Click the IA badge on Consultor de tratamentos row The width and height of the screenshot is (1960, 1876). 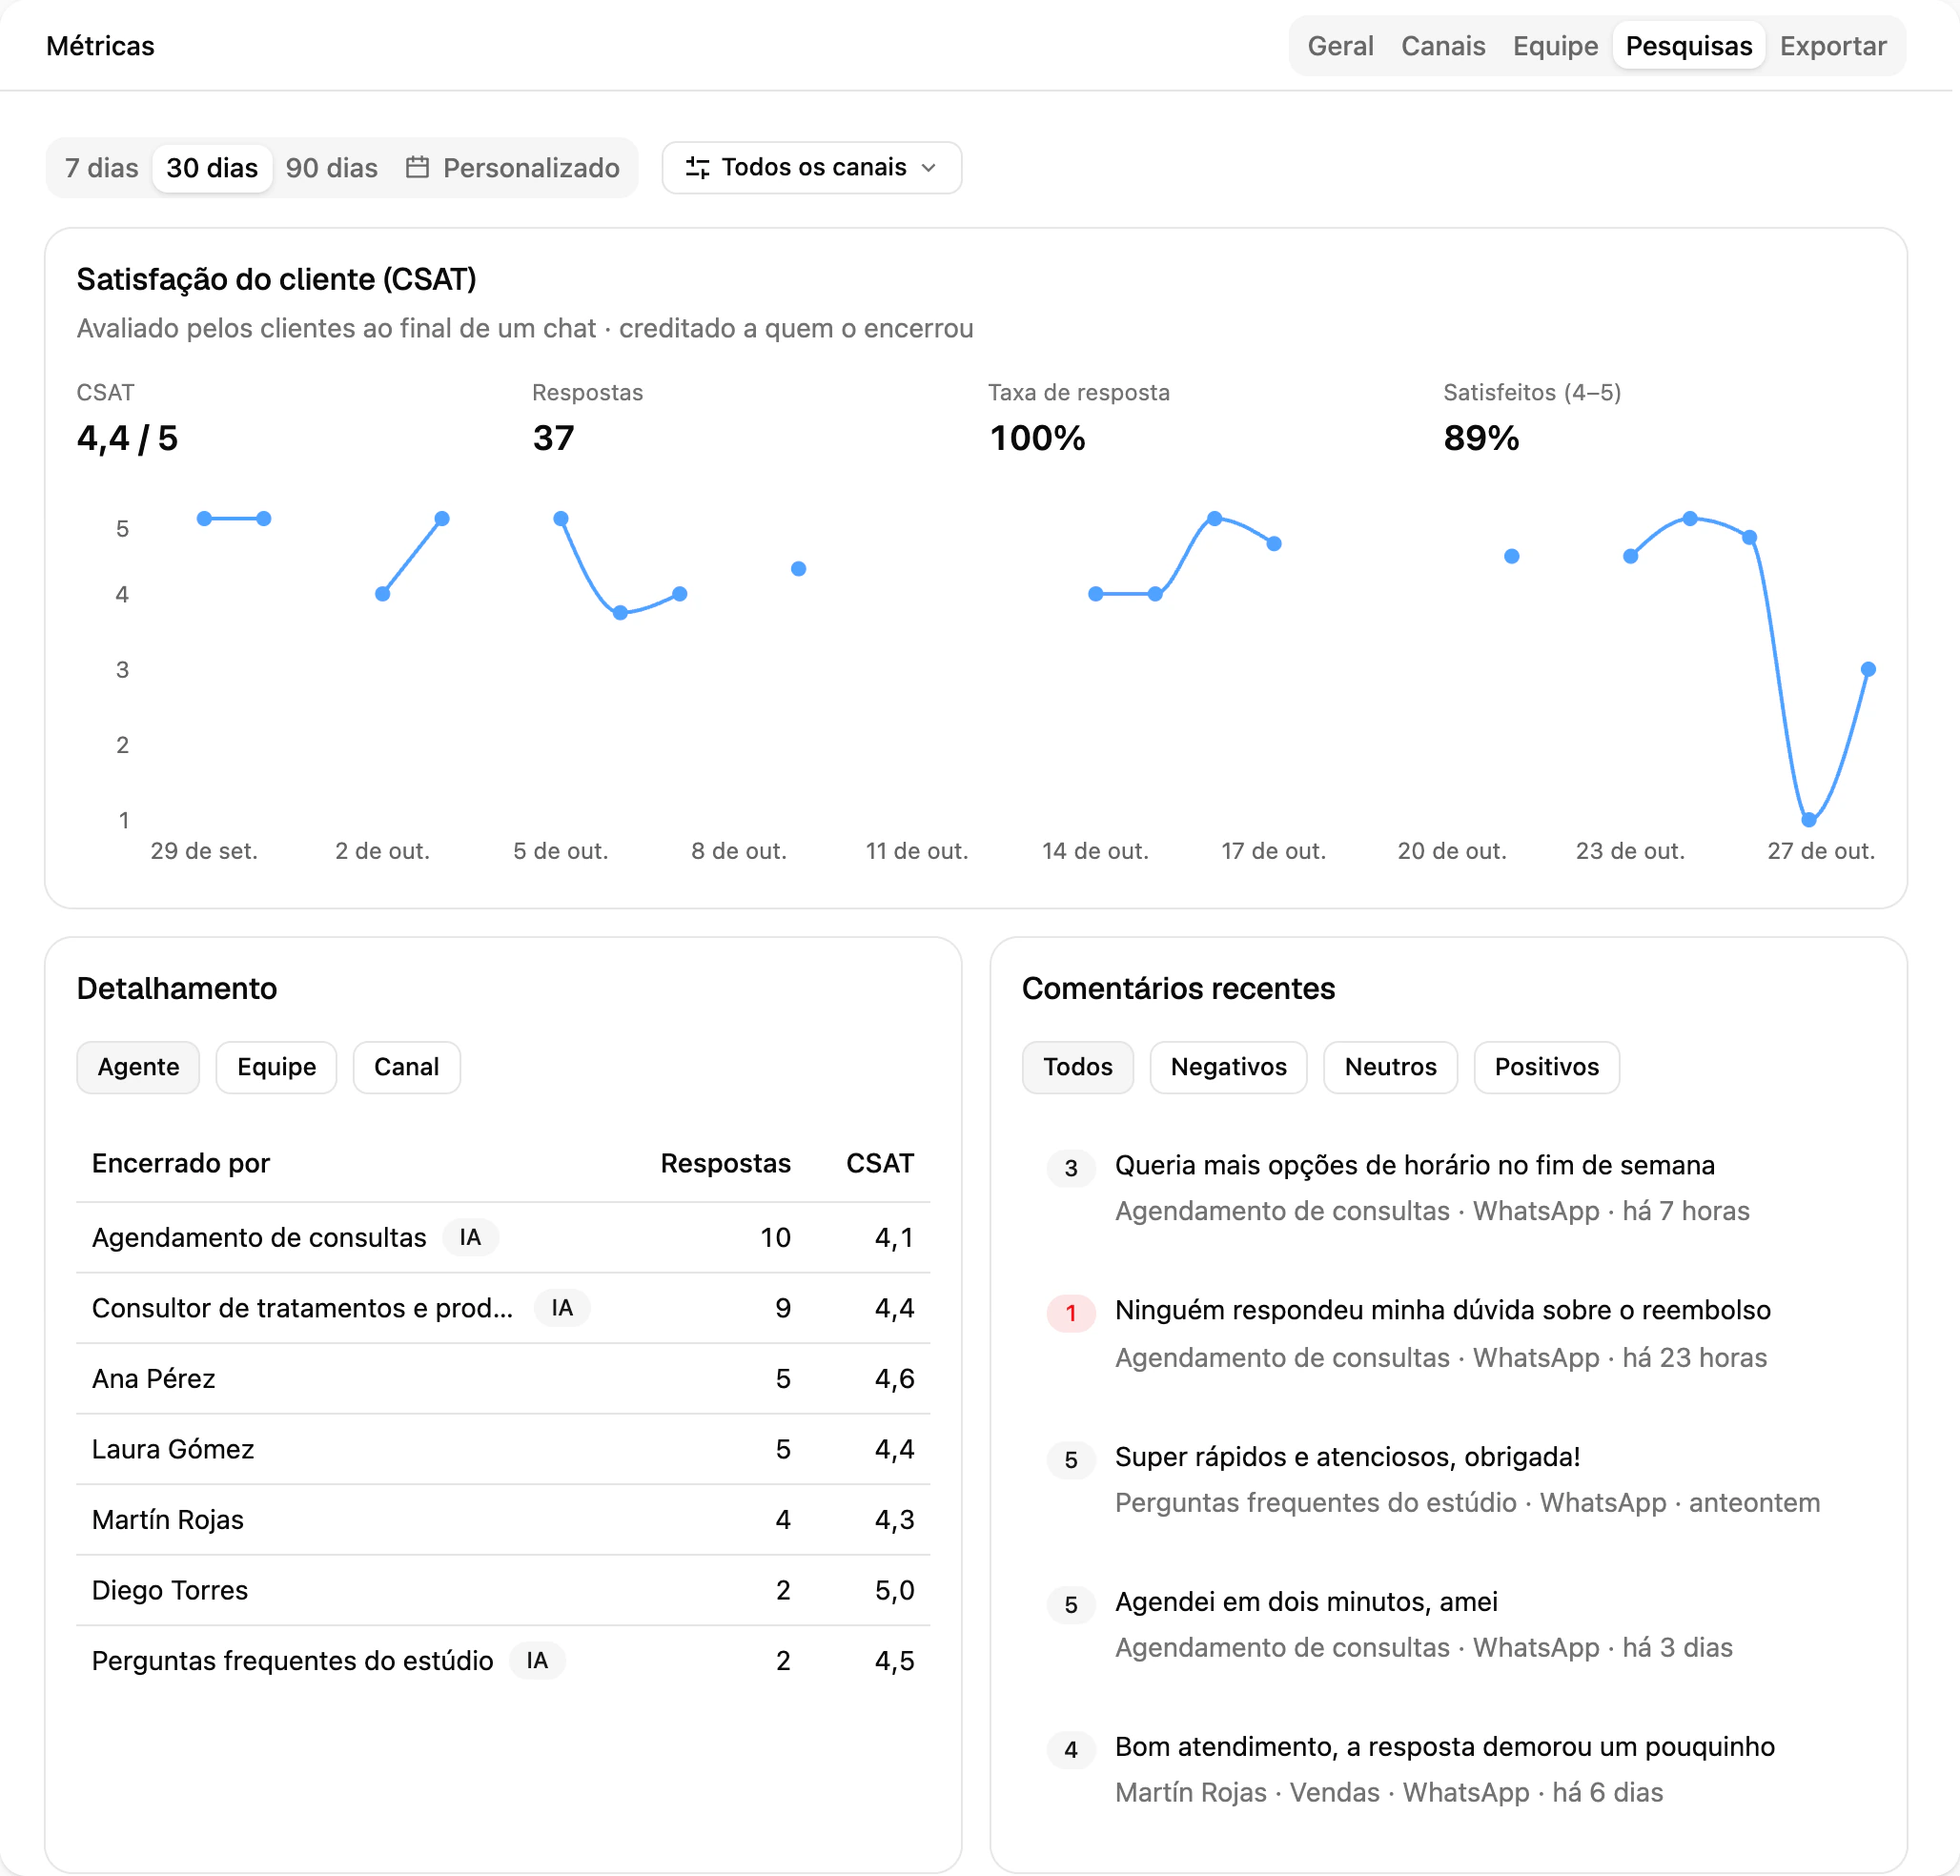pos(562,1308)
